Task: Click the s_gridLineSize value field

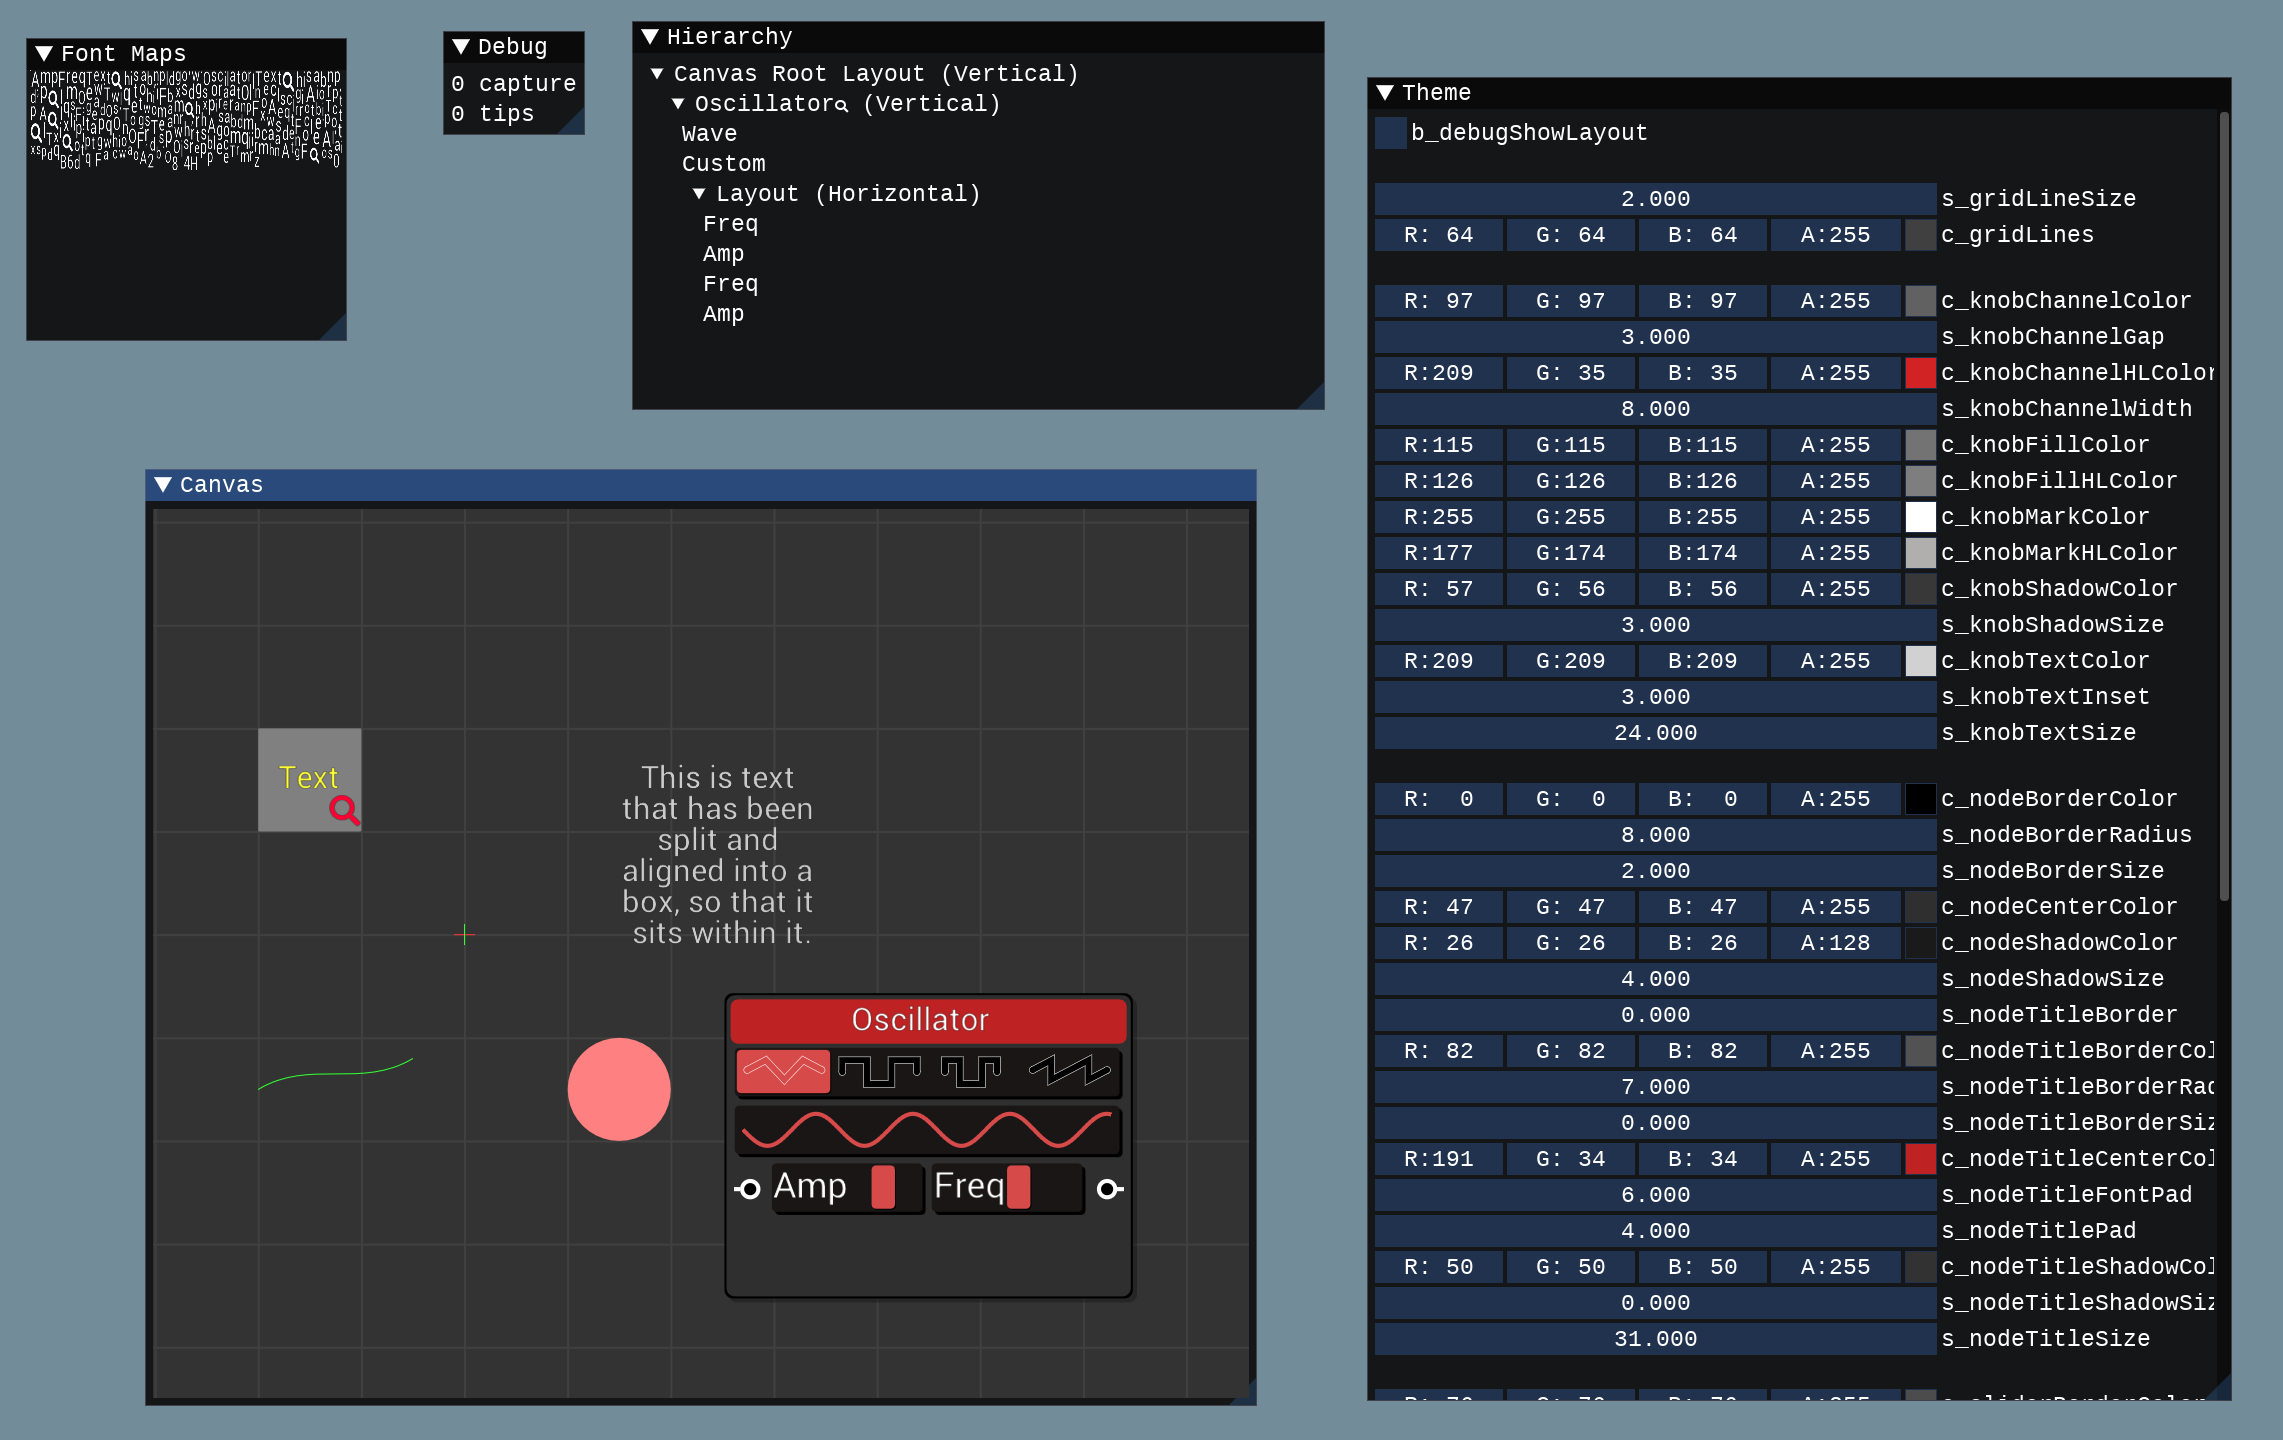Action: [x=1655, y=199]
